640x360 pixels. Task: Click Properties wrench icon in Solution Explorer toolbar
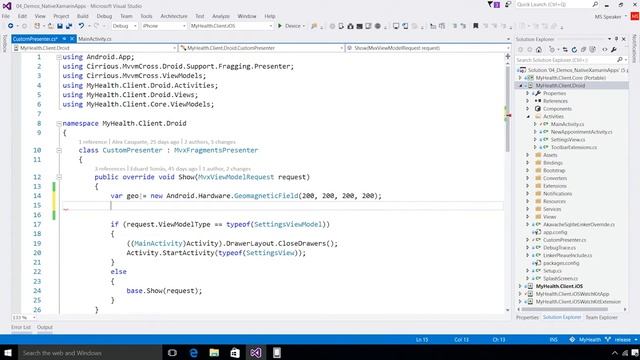tap(614, 50)
